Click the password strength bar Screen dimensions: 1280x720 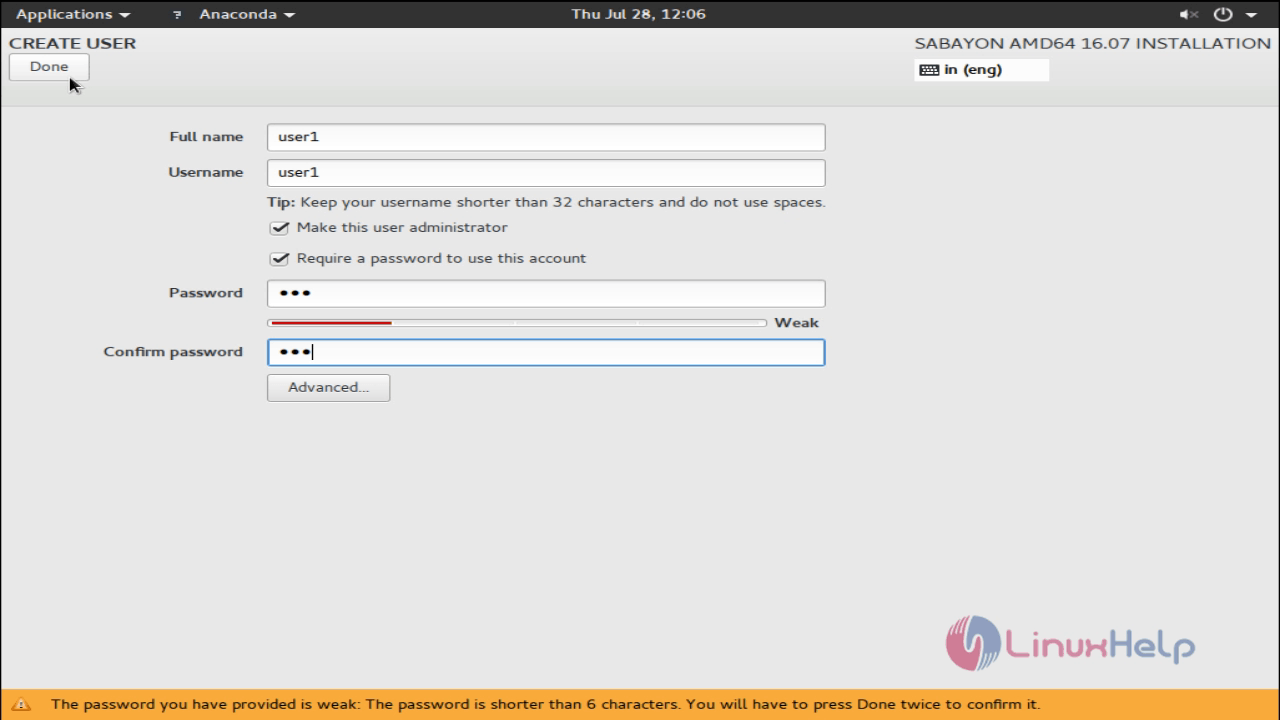517,323
